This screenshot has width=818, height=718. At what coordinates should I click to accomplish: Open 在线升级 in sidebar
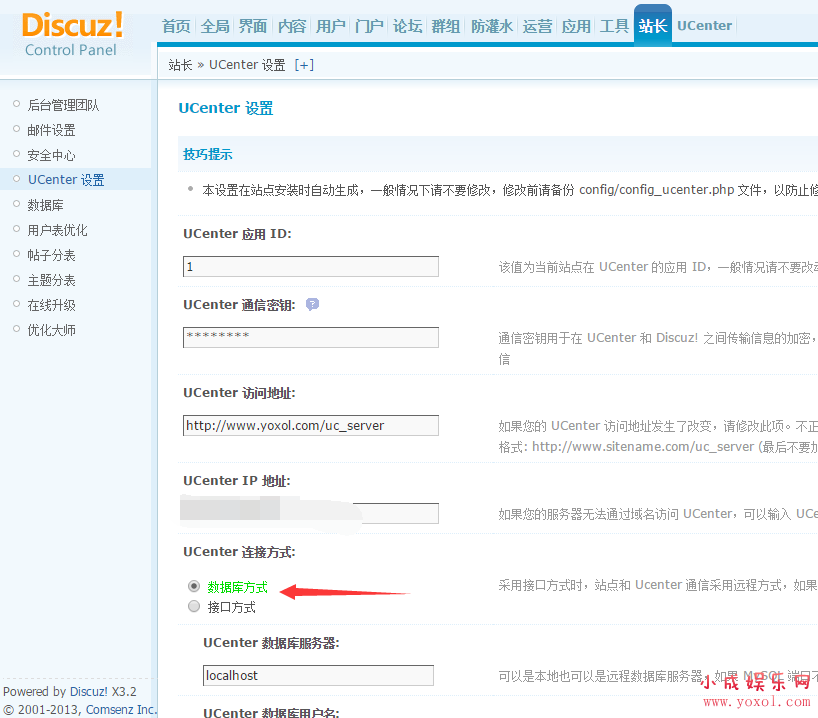click(x=51, y=305)
